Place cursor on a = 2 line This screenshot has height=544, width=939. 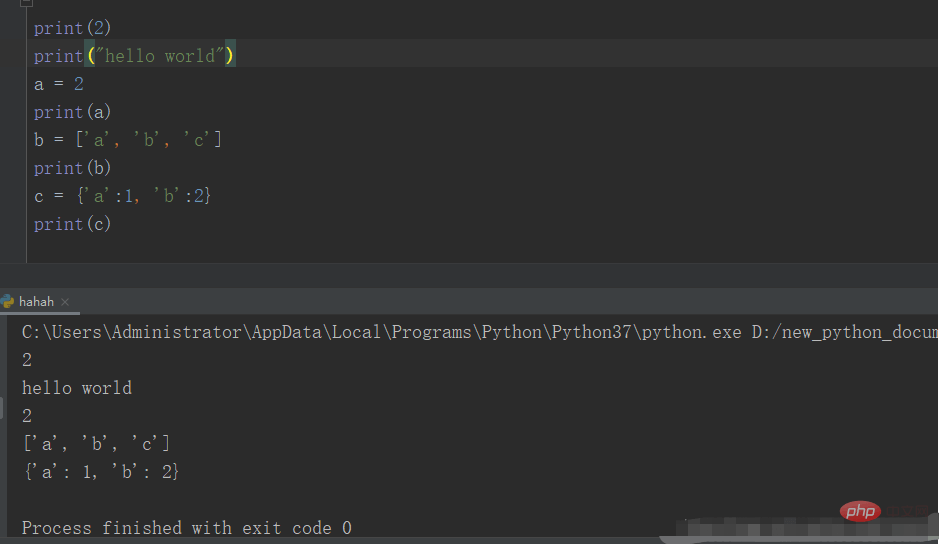pyautogui.click(x=59, y=84)
